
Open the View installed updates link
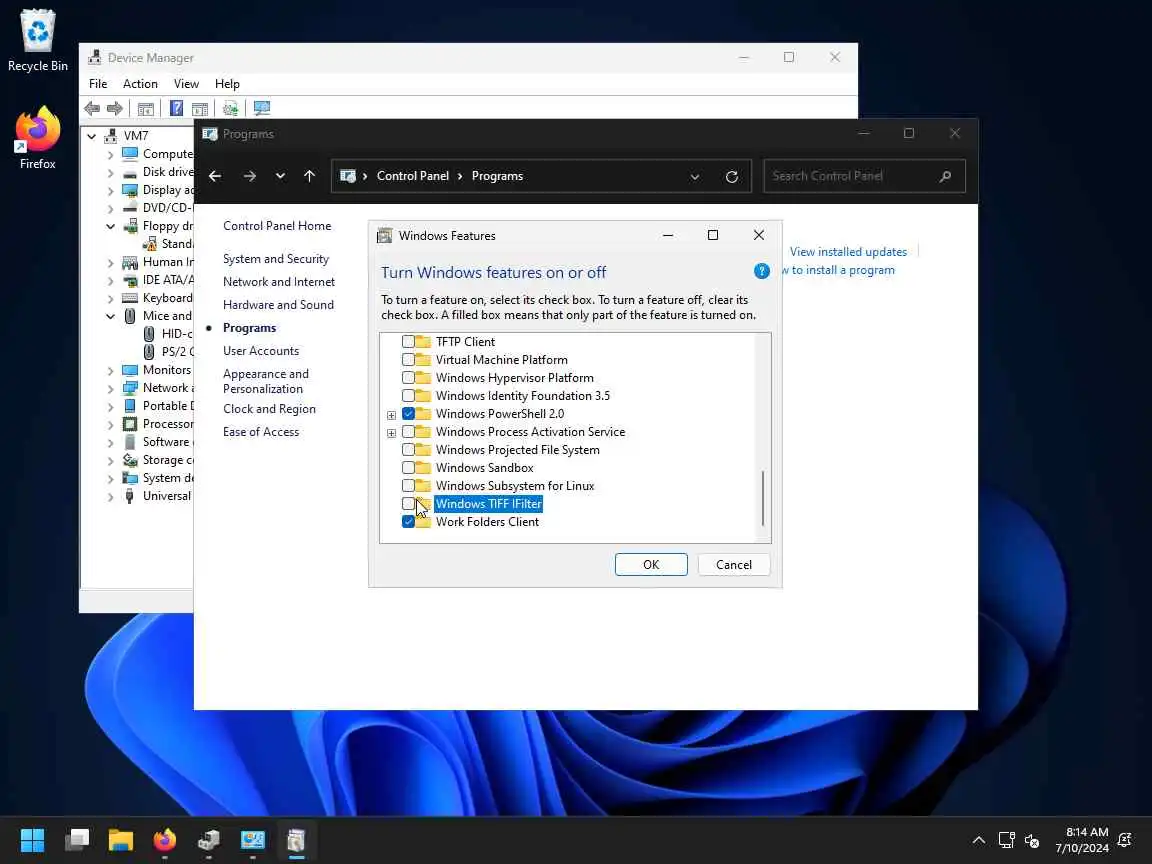pos(849,252)
